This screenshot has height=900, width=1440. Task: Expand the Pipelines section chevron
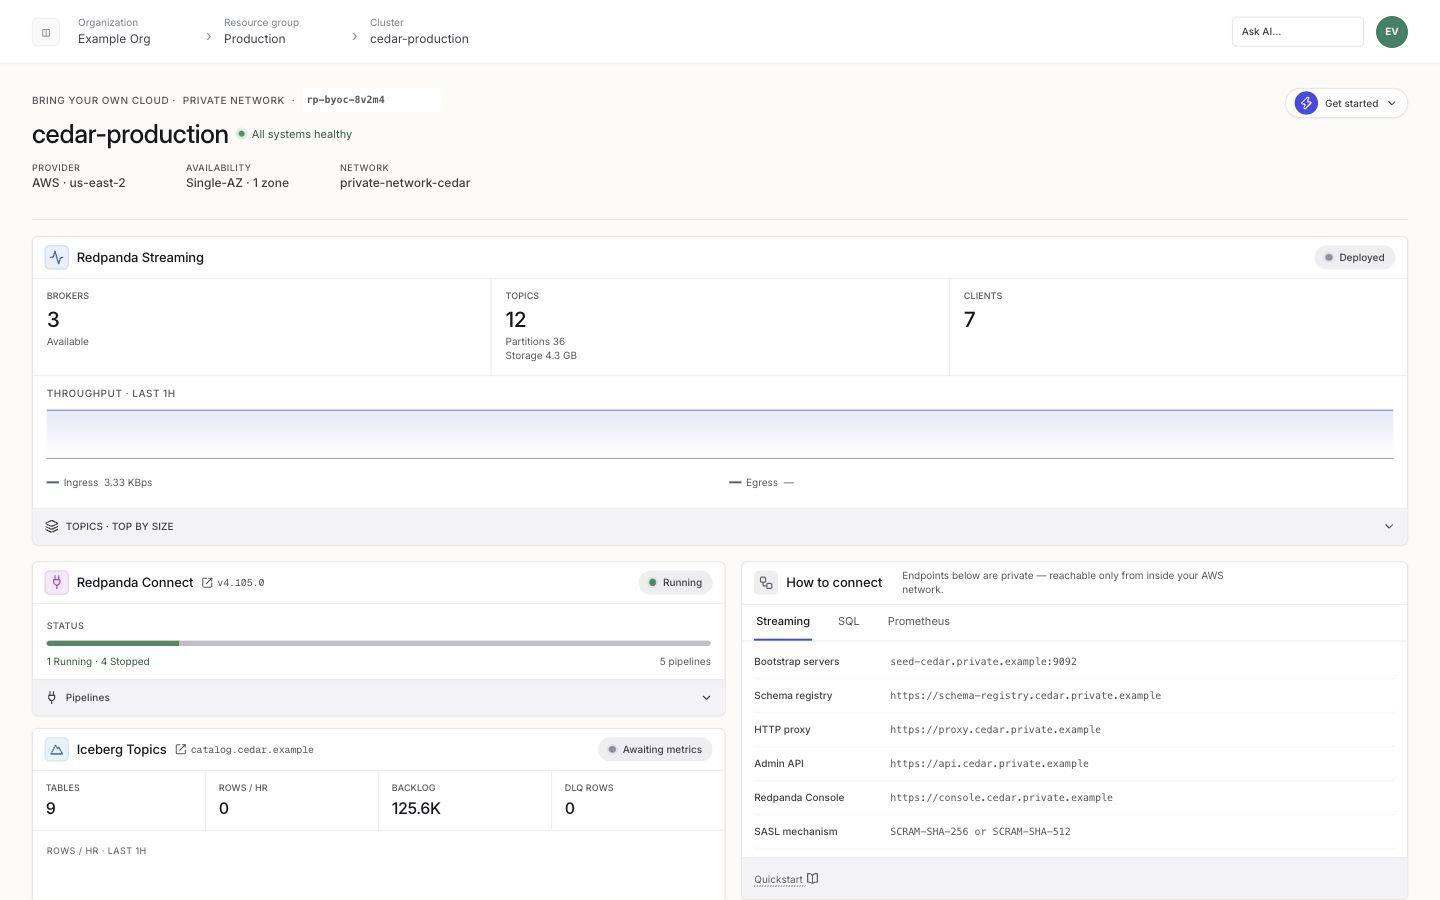706,698
